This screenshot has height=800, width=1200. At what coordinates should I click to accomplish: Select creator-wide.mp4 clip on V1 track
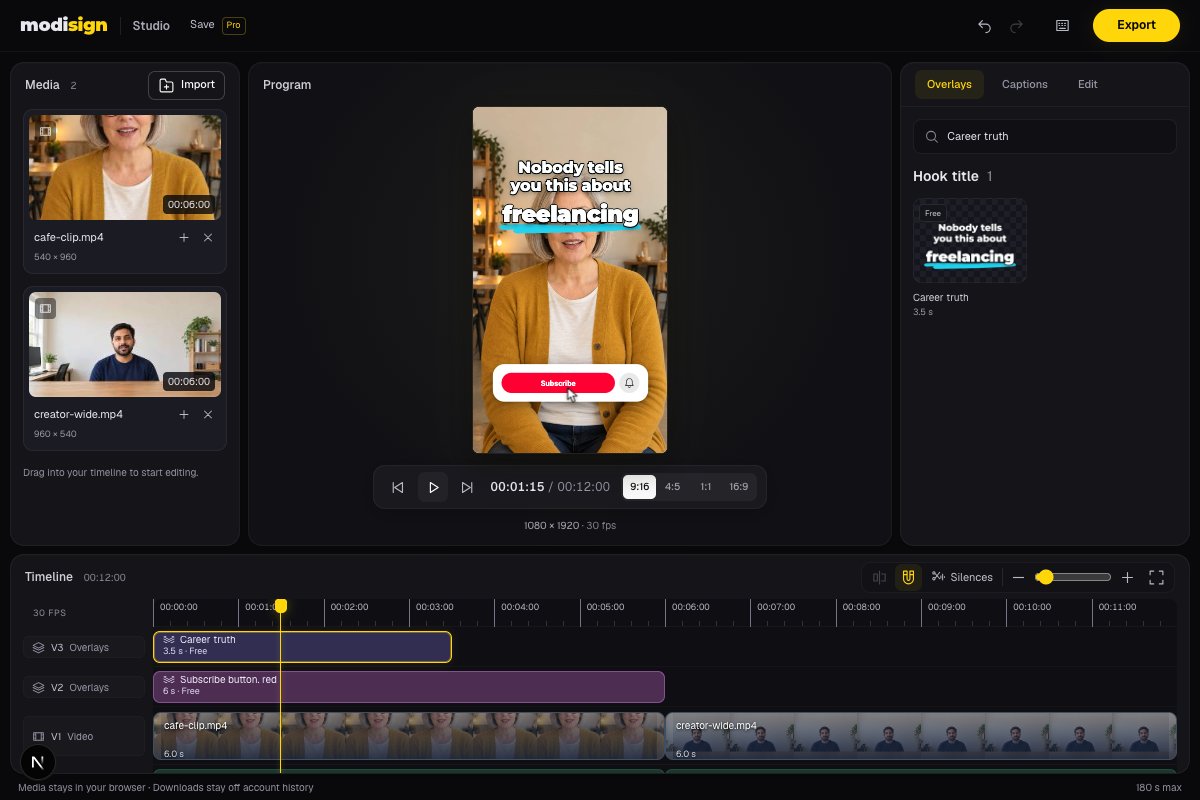click(921, 736)
